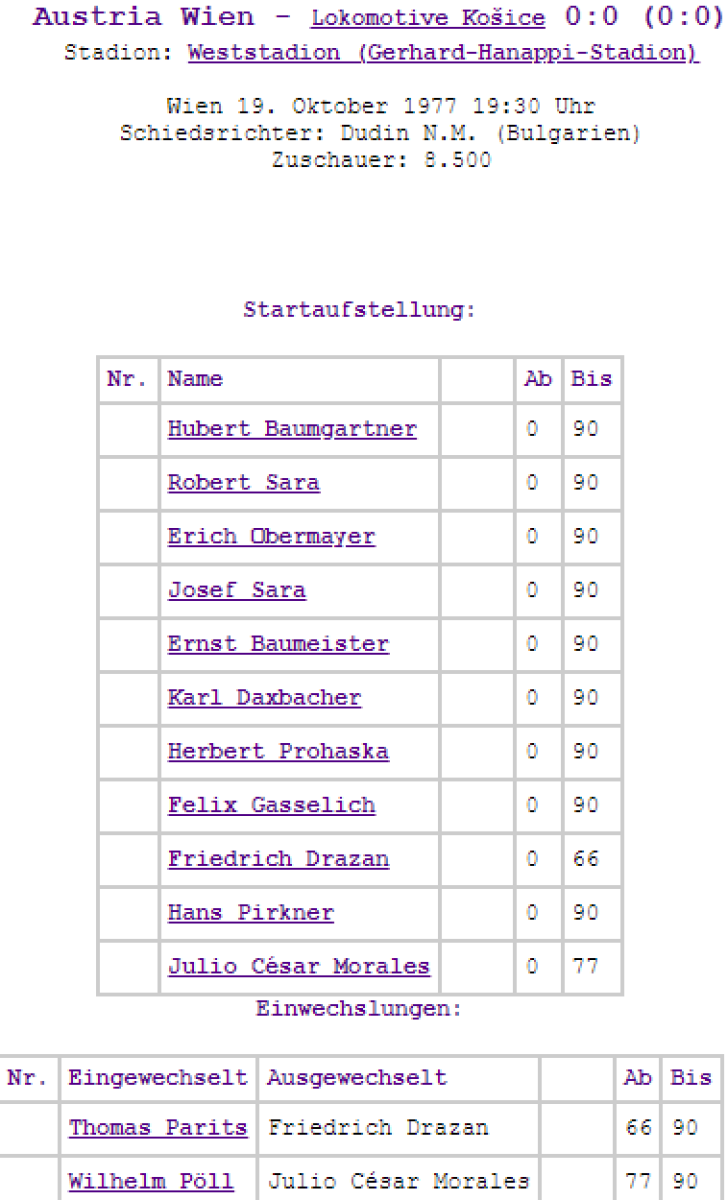
Task: Open the Hans Pirkner link
Action: 250,913
